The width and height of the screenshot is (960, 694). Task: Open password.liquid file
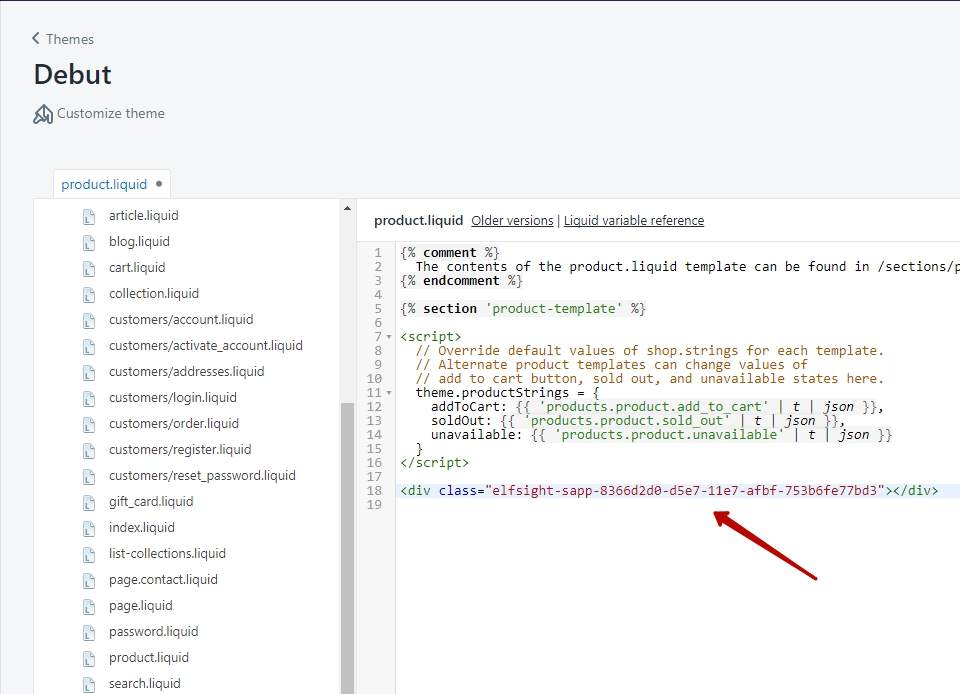tap(154, 632)
